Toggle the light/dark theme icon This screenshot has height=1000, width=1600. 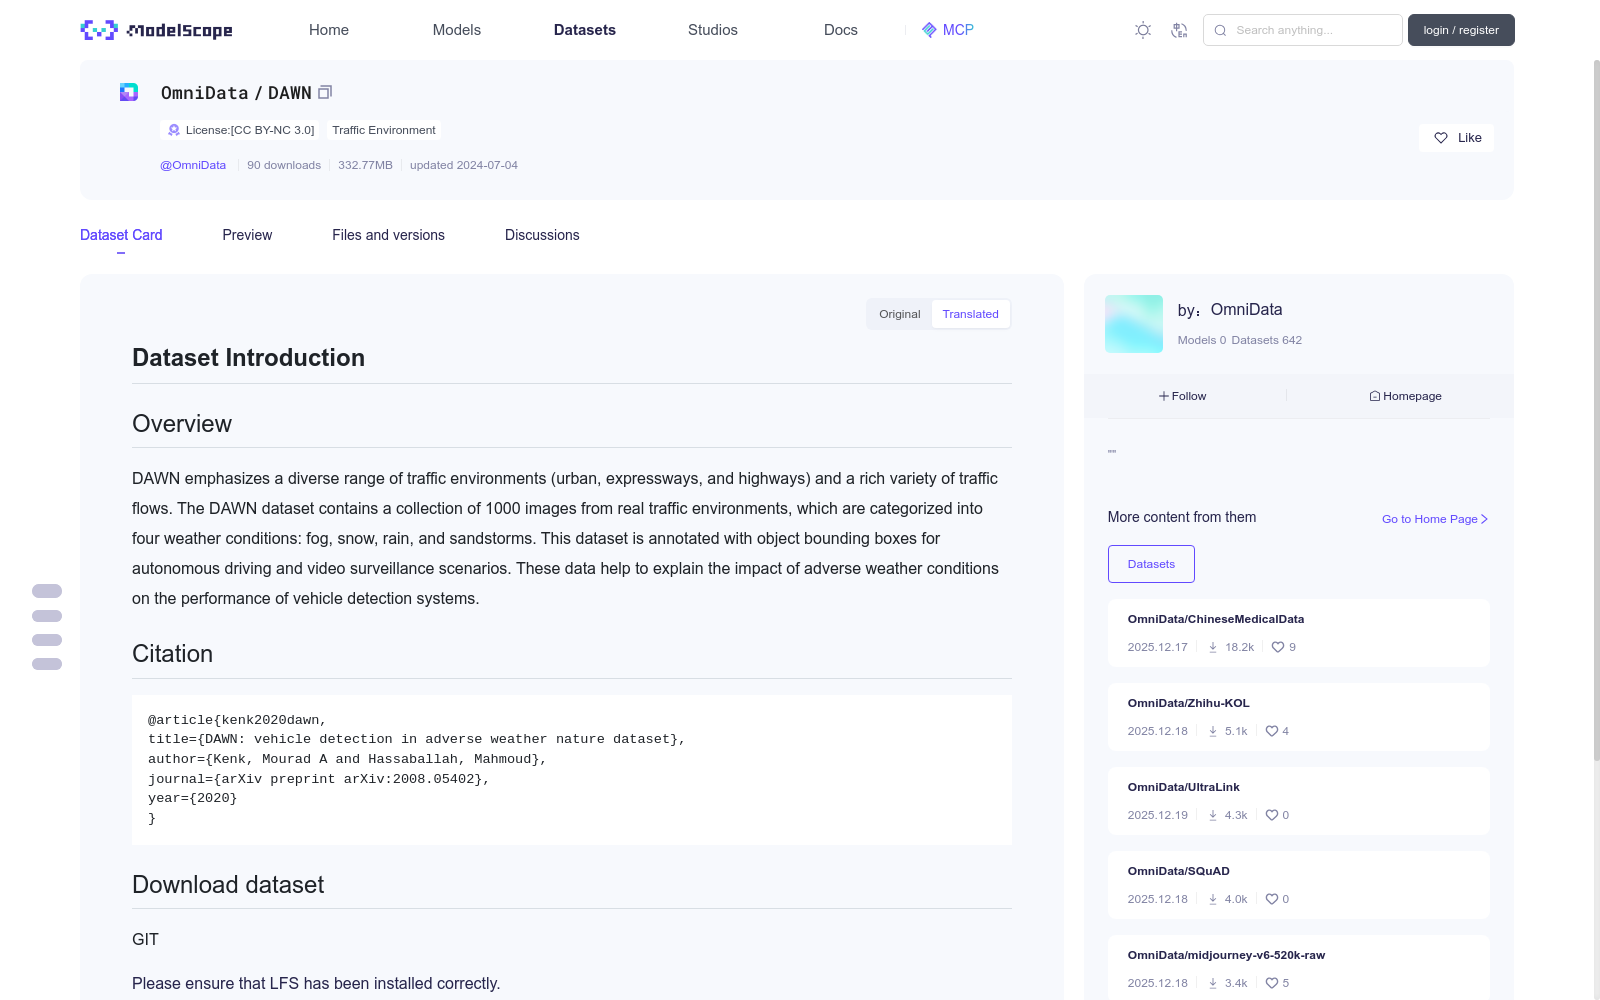click(1143, 30)
